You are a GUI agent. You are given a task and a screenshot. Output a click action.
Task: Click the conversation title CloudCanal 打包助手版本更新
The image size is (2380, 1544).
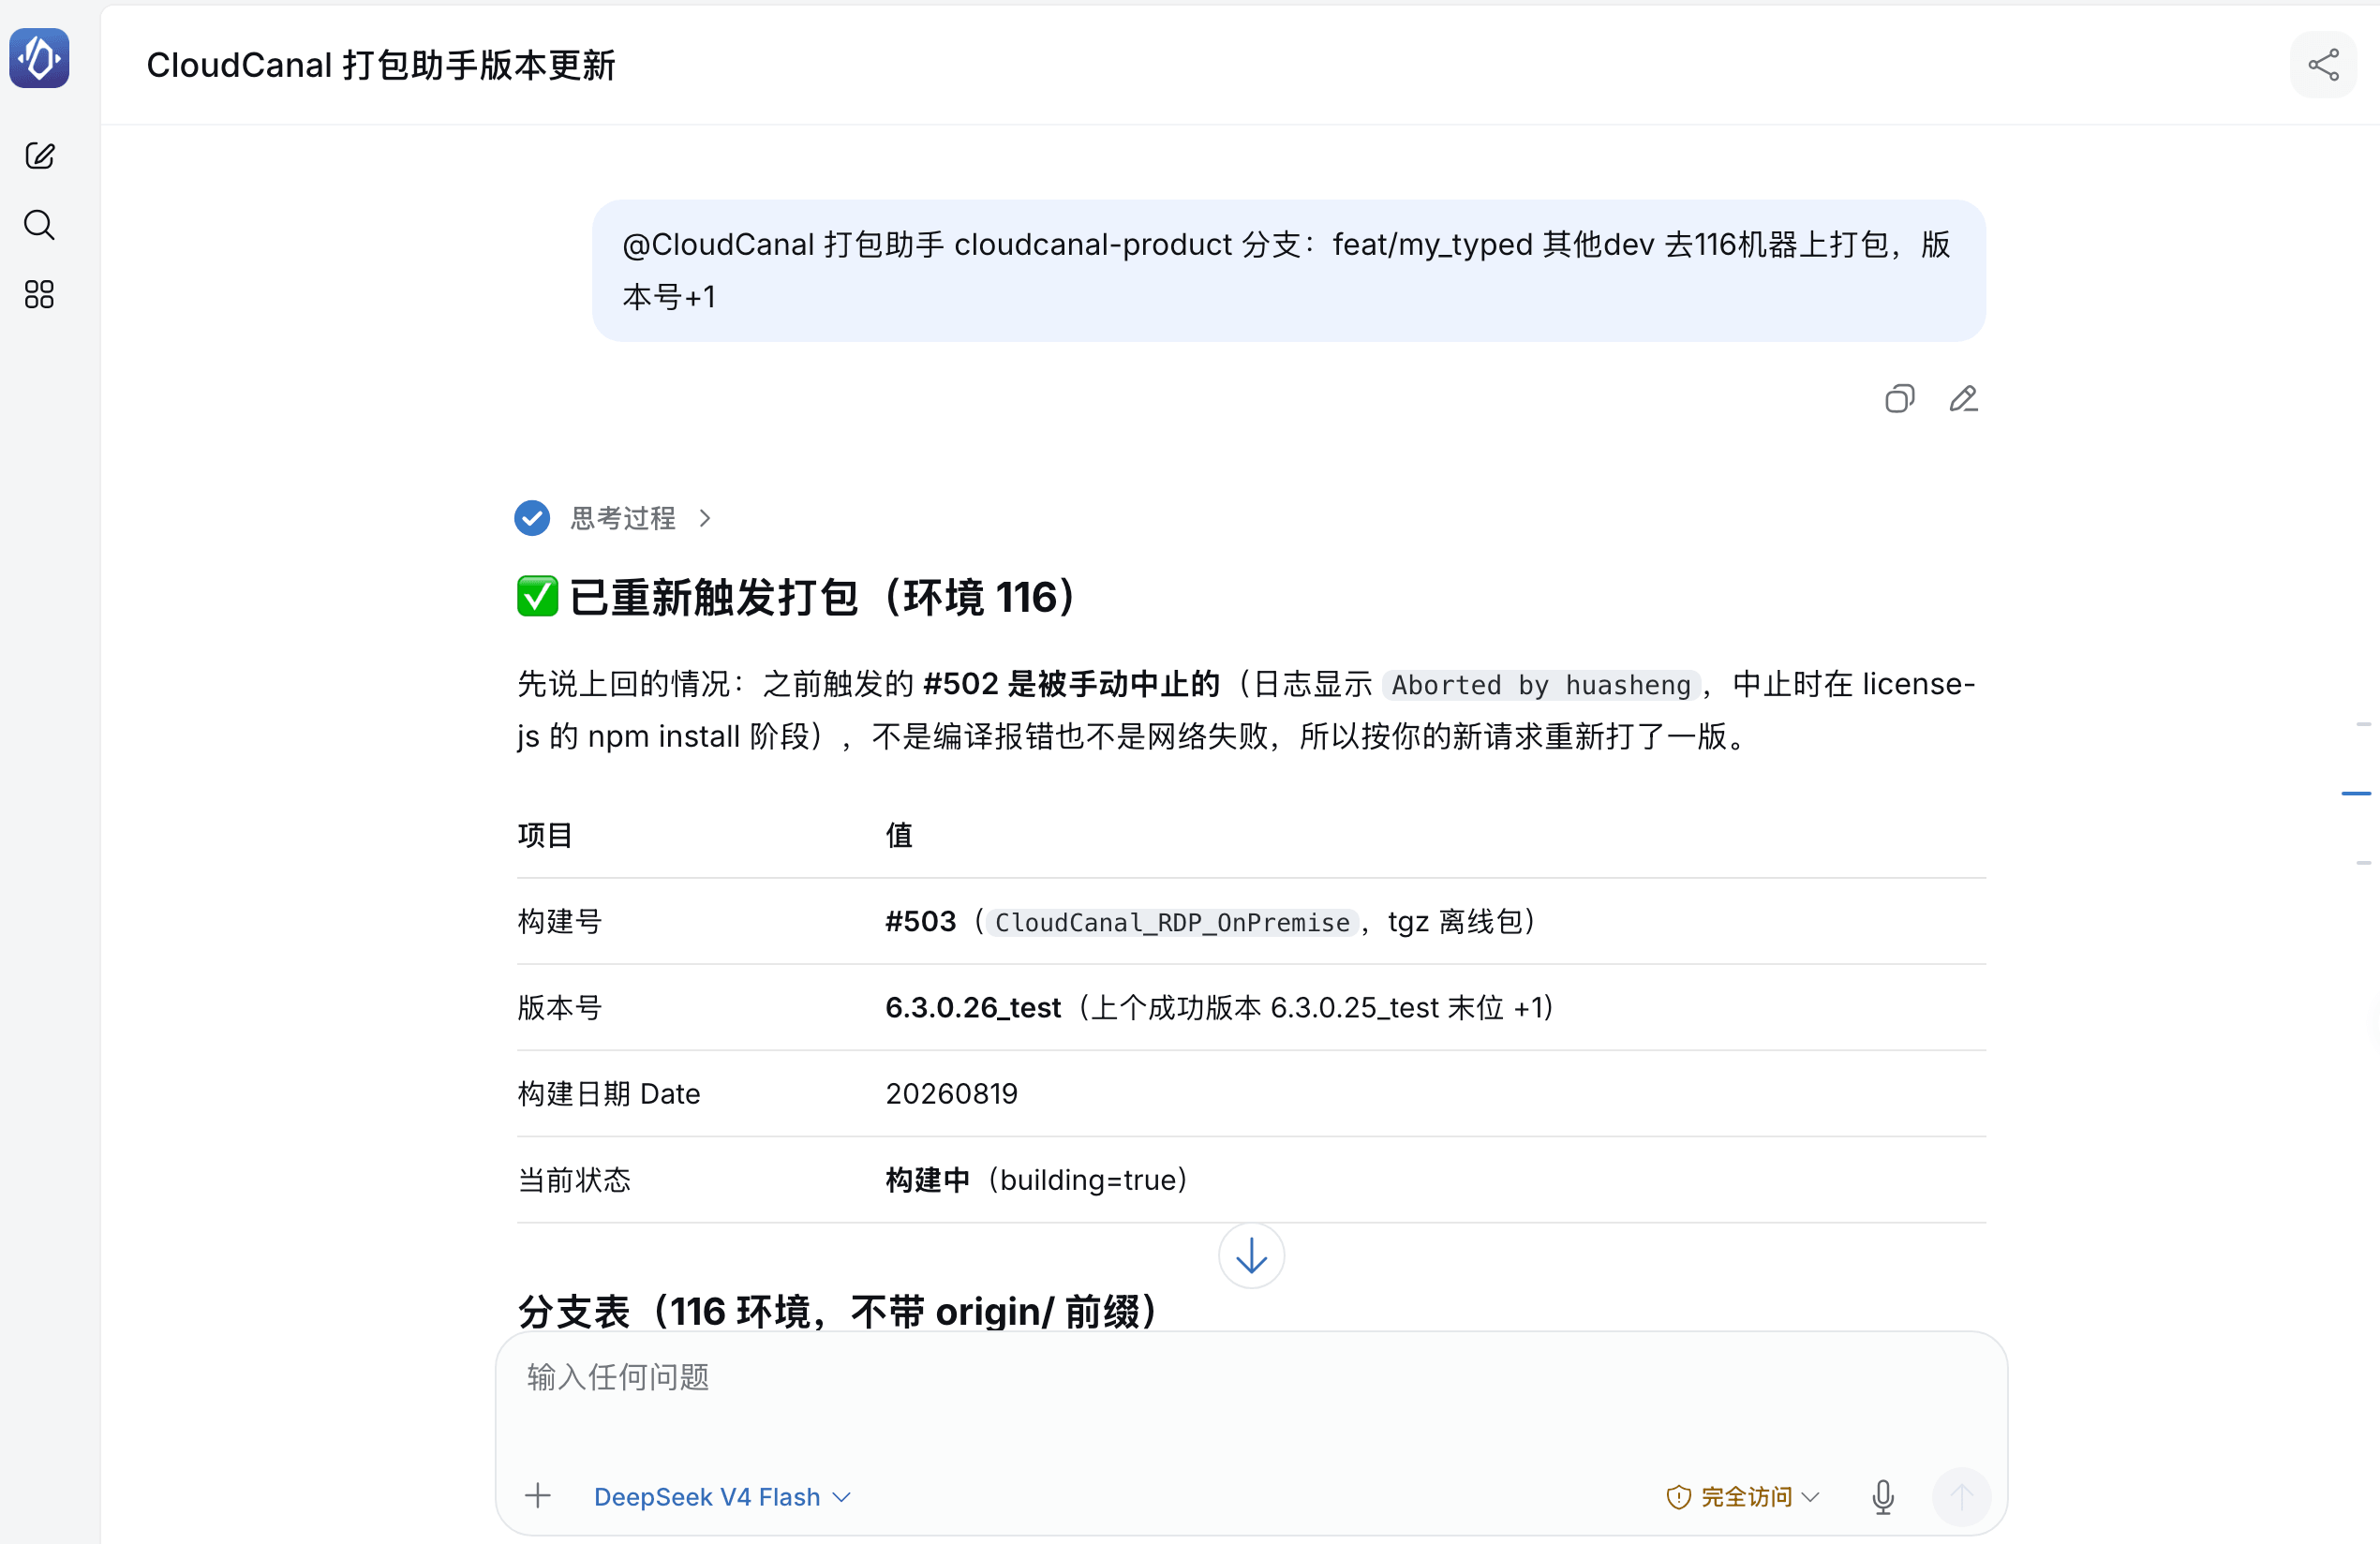tap(381, 65)
